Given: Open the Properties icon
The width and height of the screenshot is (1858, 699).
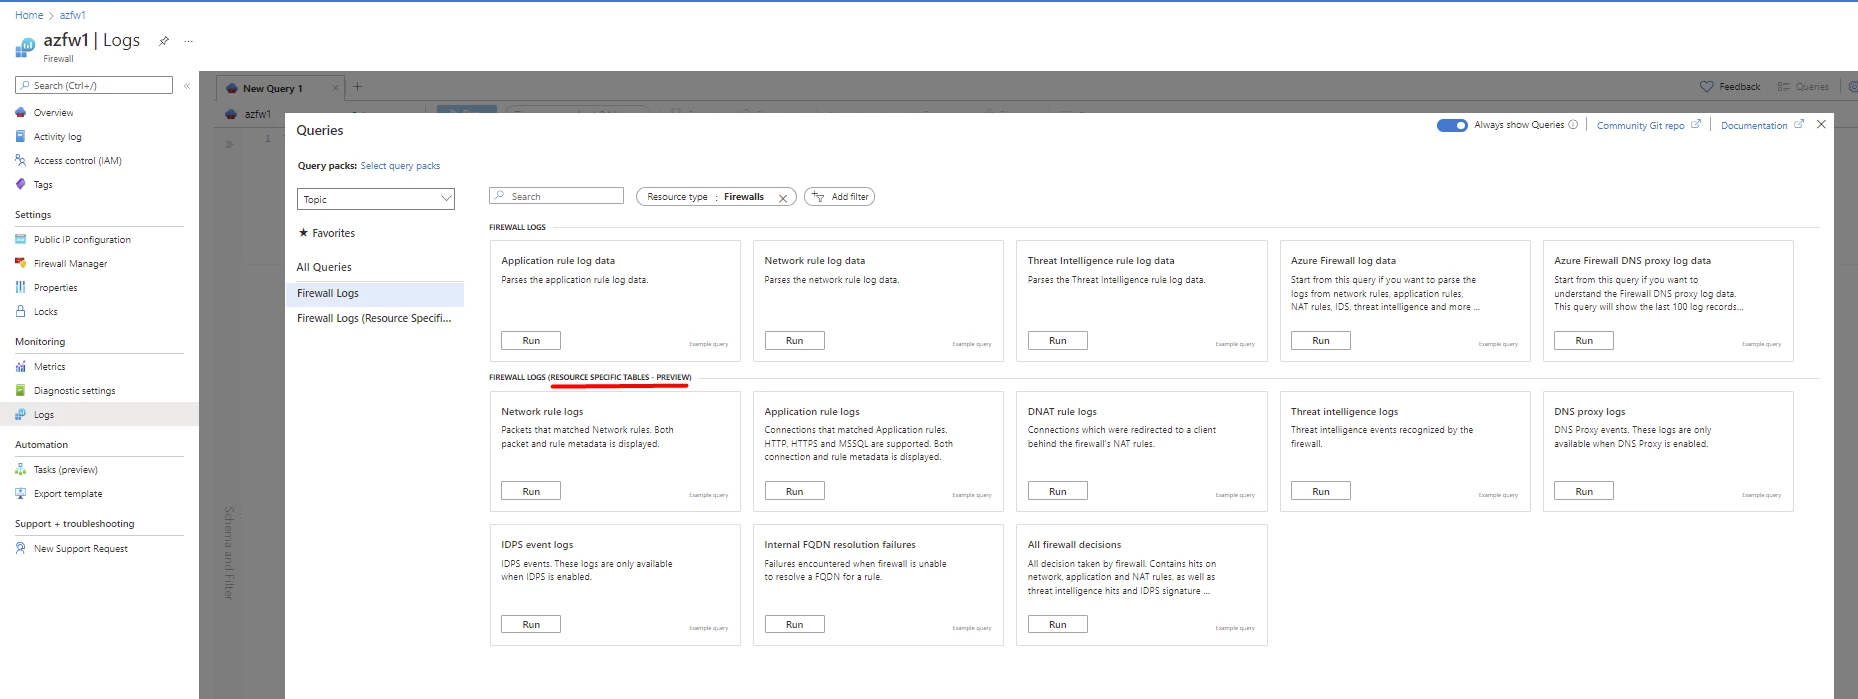Looking at the screenshot, I should point(21,287).
